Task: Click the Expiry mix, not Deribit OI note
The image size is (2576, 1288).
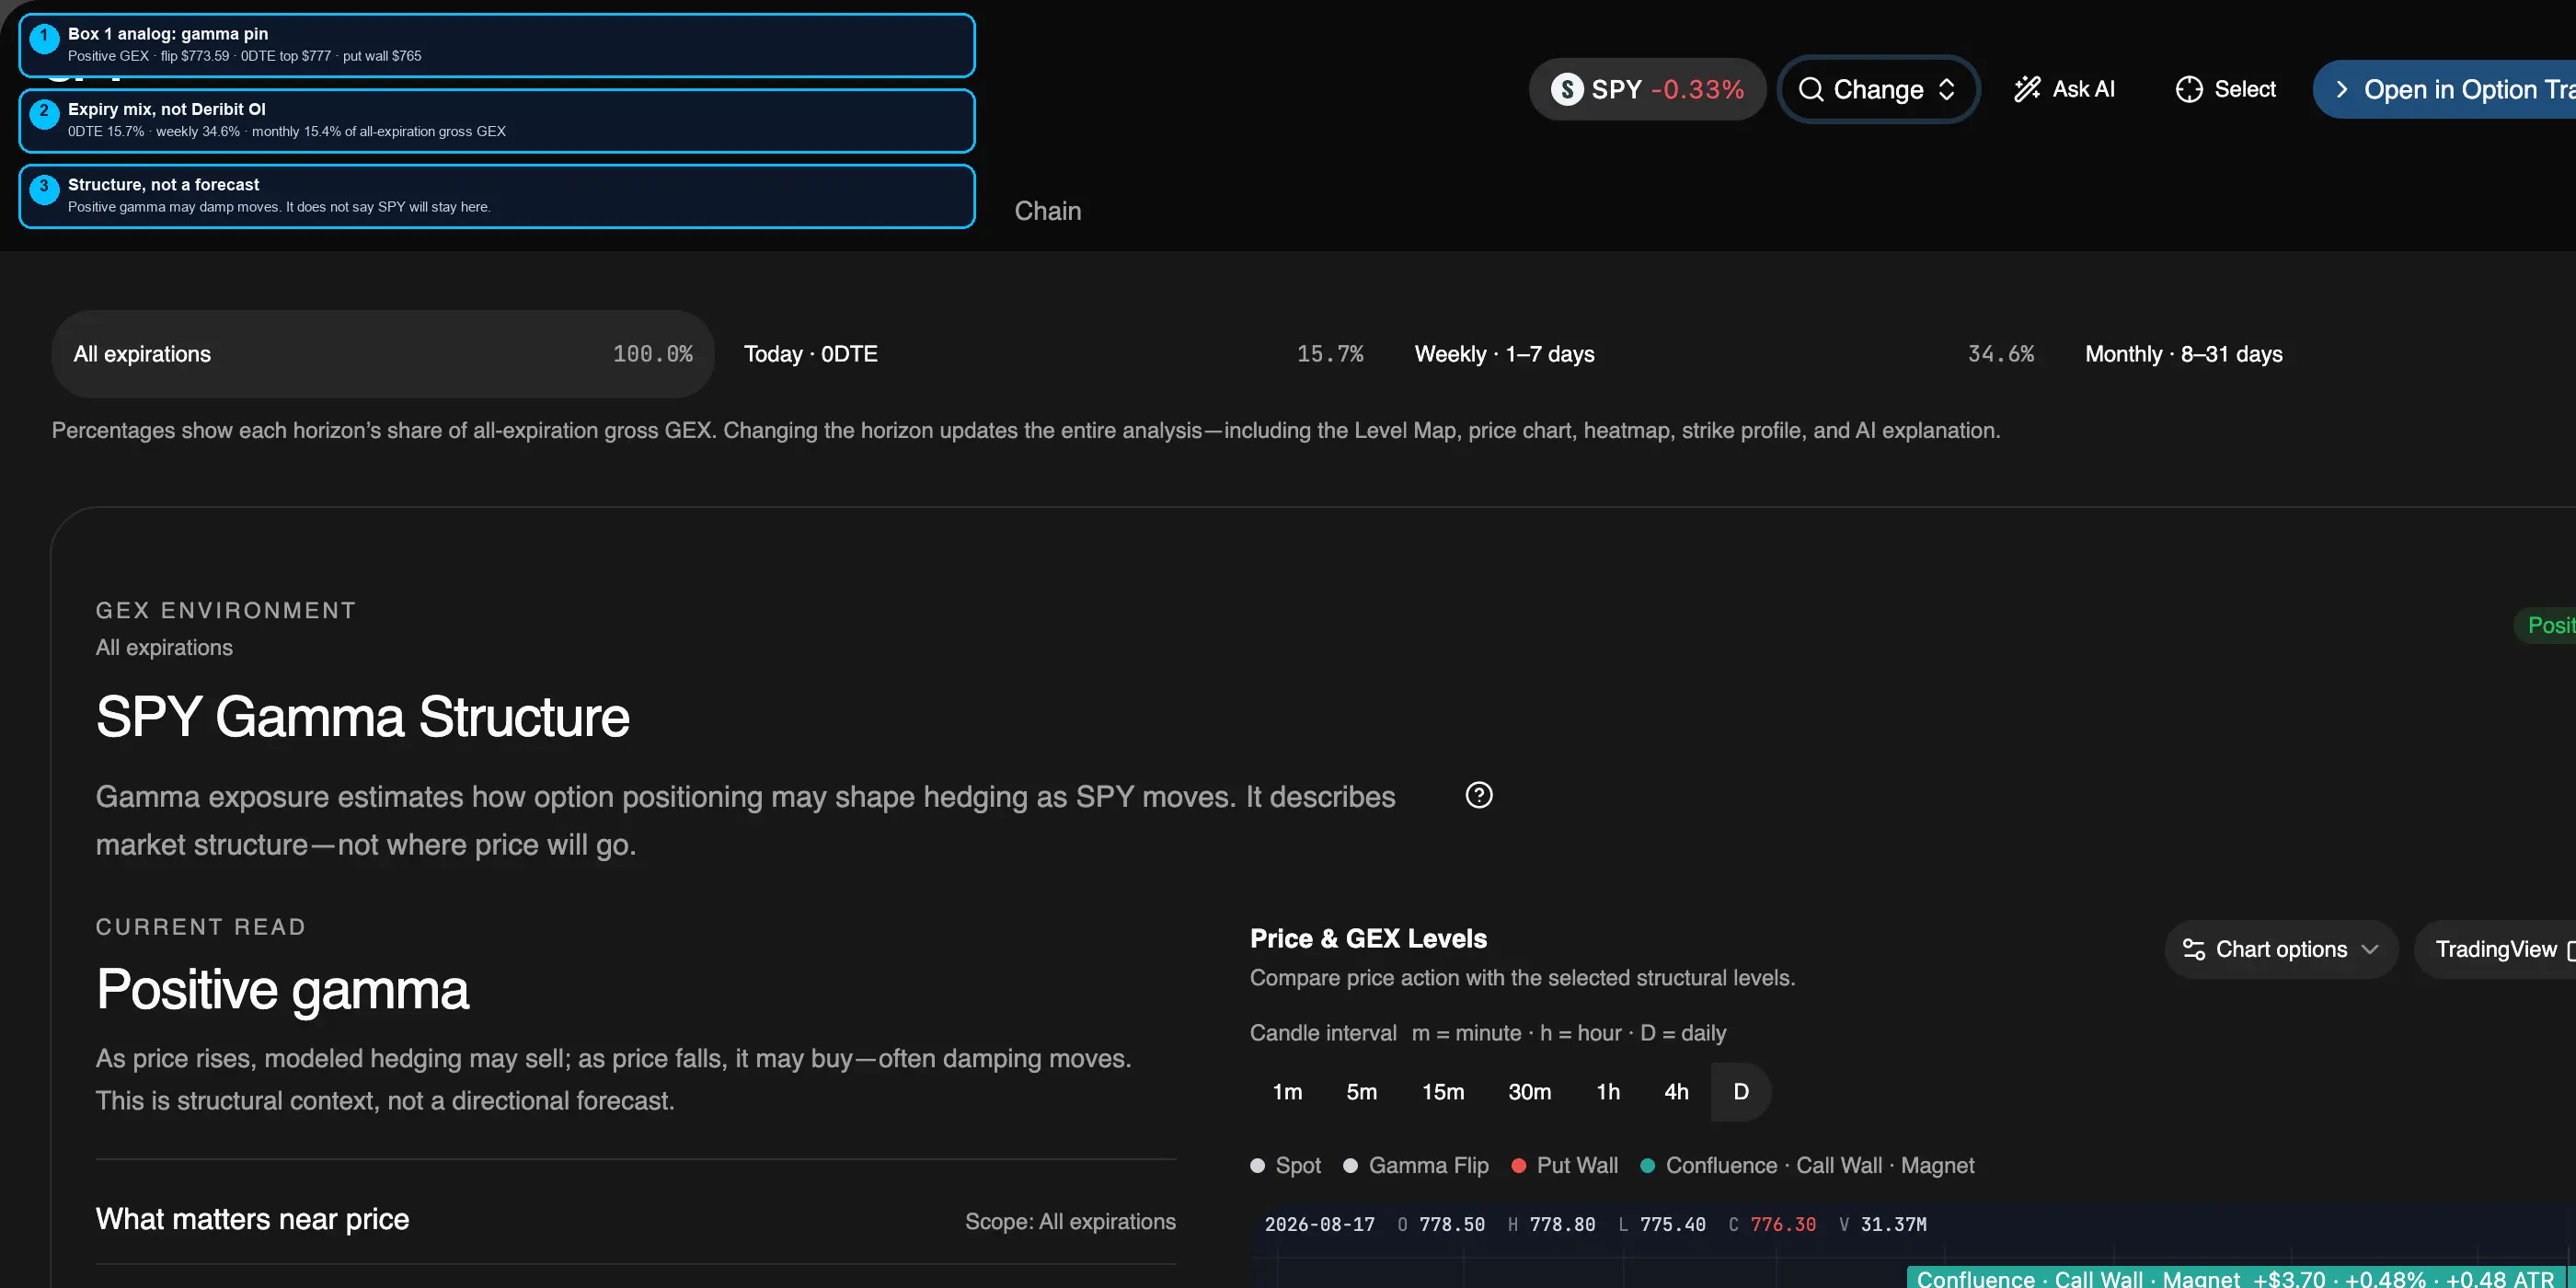Action: [x=497, y=120]
